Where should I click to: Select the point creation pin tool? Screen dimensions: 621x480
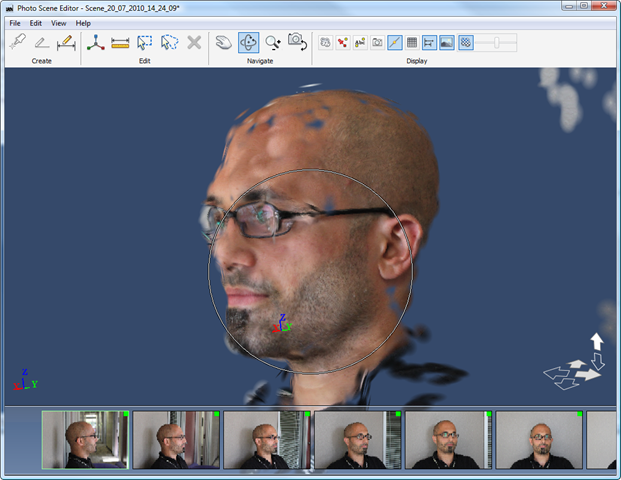pos(17,43)
